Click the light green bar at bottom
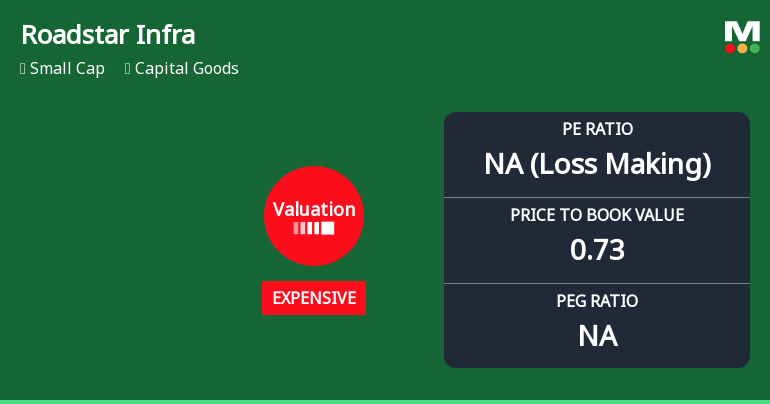 click(385, 401)
